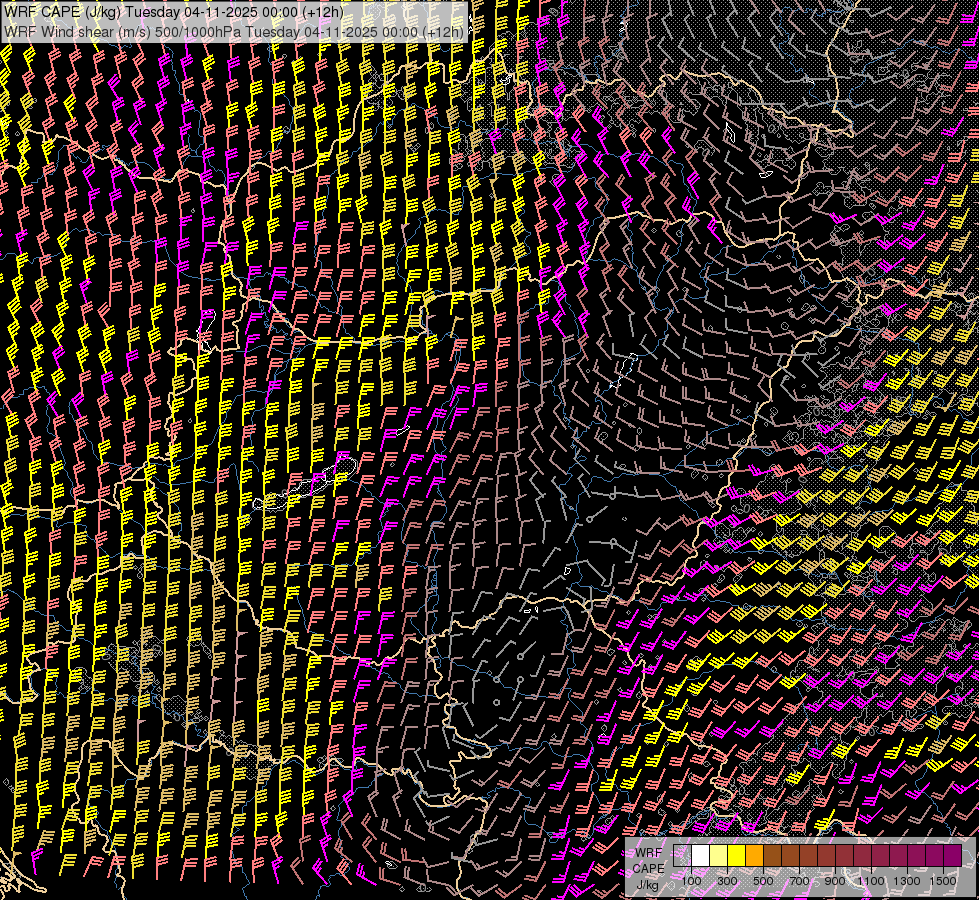Click the 1300 legend value
The height and width of the screenshot is (900, 979).
click(x=907, y=881)
